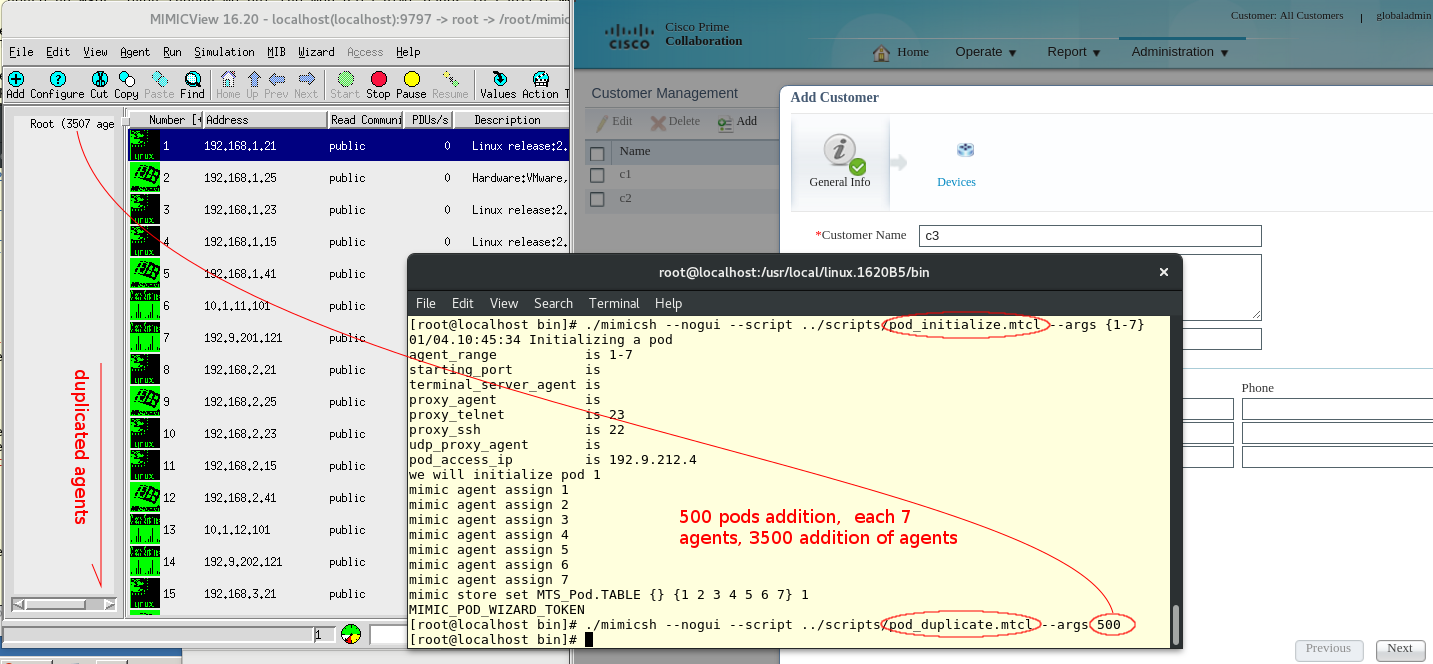Viewport: 1433px width, 664px height.
Task: Click the first Phone input field
Action: 1337,409
